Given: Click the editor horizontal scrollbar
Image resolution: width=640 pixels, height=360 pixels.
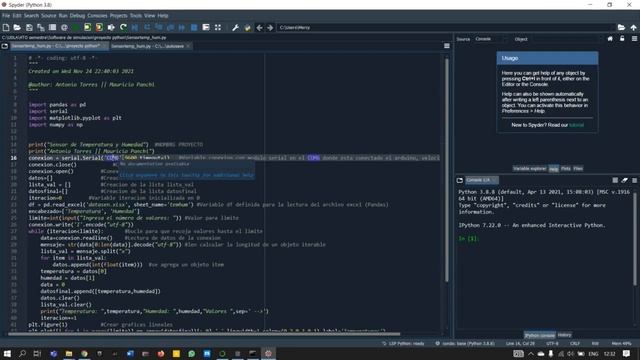Looking at the screenshot, I should click(204, 334).
